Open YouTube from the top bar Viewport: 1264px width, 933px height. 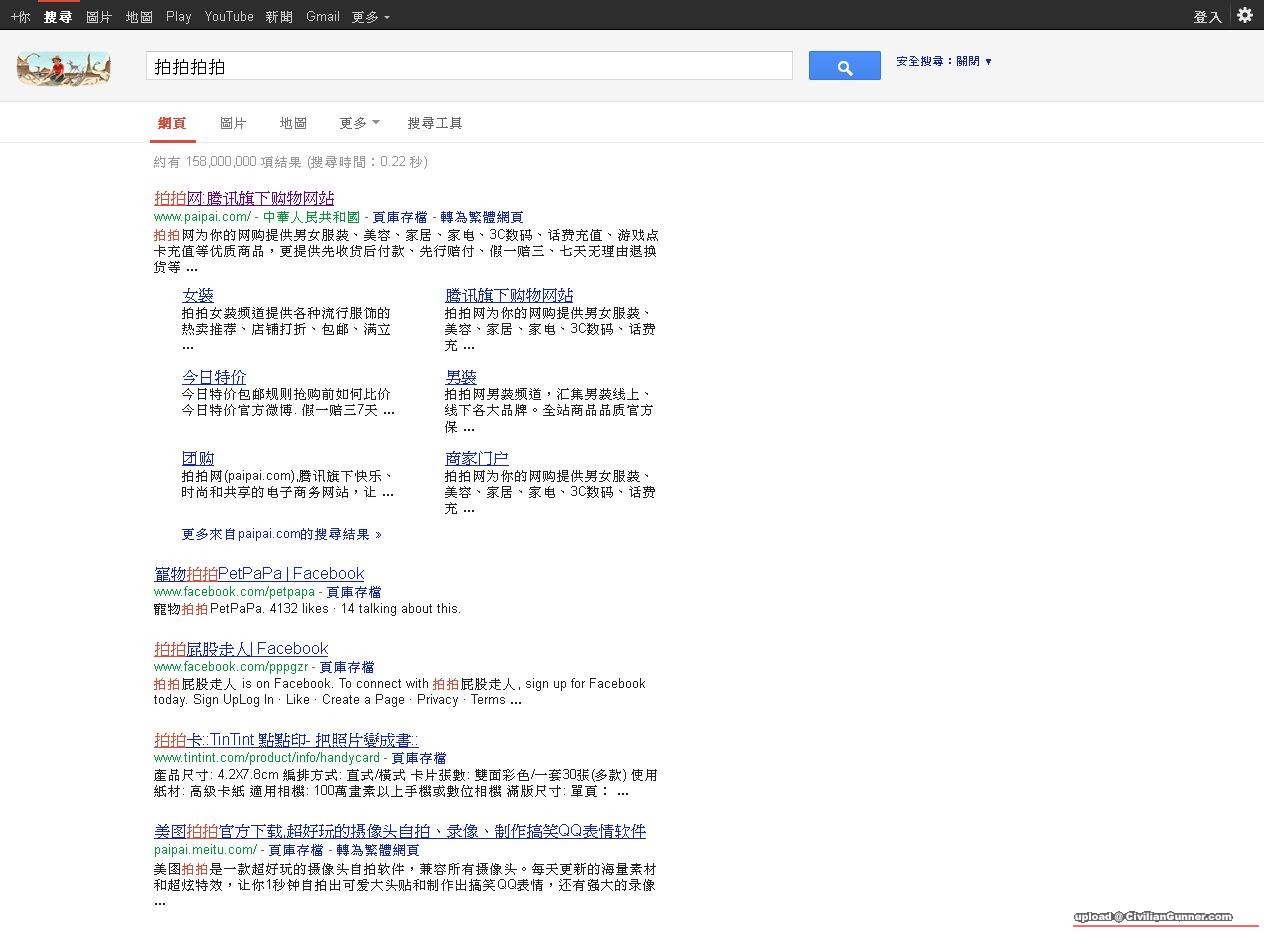[229, 17]
